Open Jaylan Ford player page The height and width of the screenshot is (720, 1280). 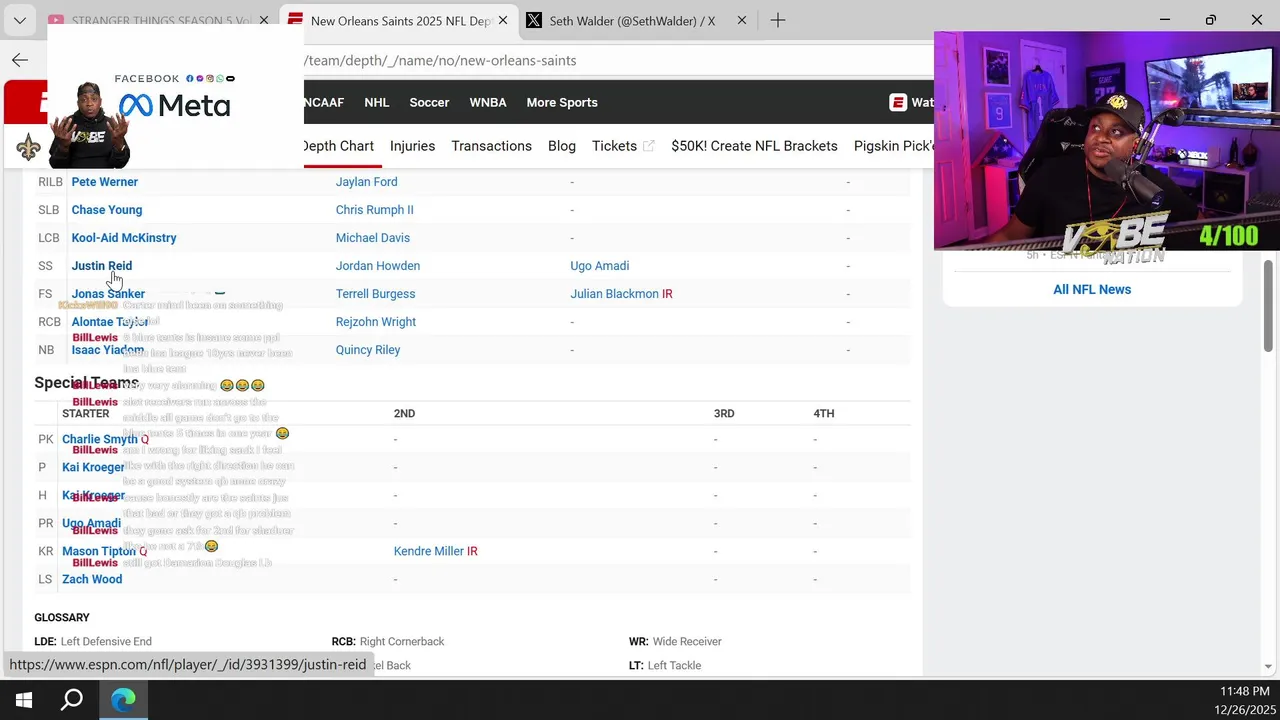click(x=366, y=182)
